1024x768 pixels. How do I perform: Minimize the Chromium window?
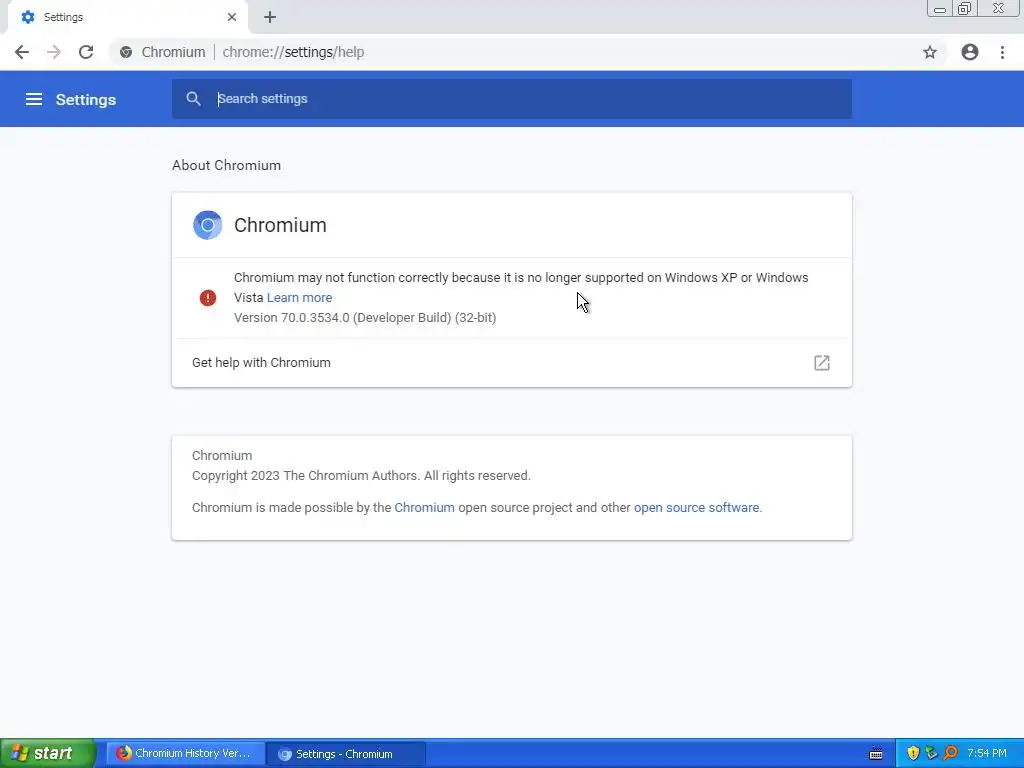(940, 9)
